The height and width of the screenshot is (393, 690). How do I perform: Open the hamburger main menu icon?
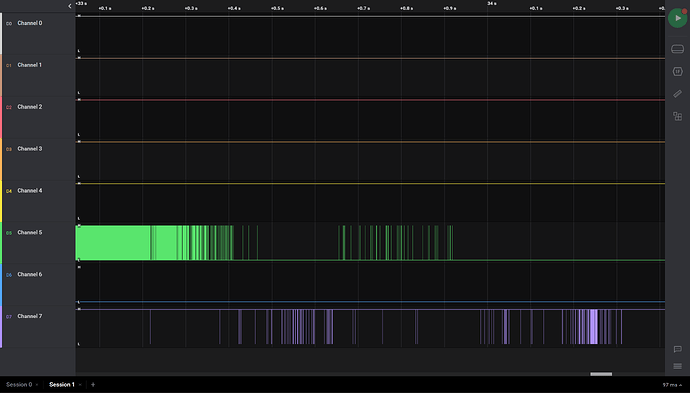[x=677, y=366]
